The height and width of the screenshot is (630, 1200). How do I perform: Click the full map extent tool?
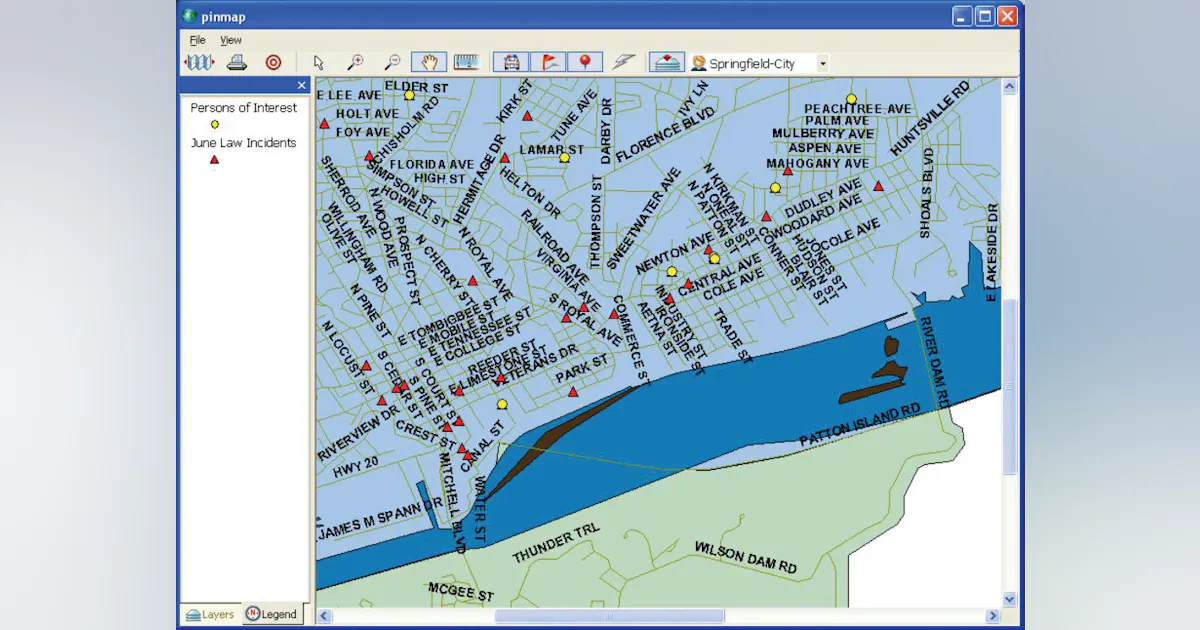point(199,62)
